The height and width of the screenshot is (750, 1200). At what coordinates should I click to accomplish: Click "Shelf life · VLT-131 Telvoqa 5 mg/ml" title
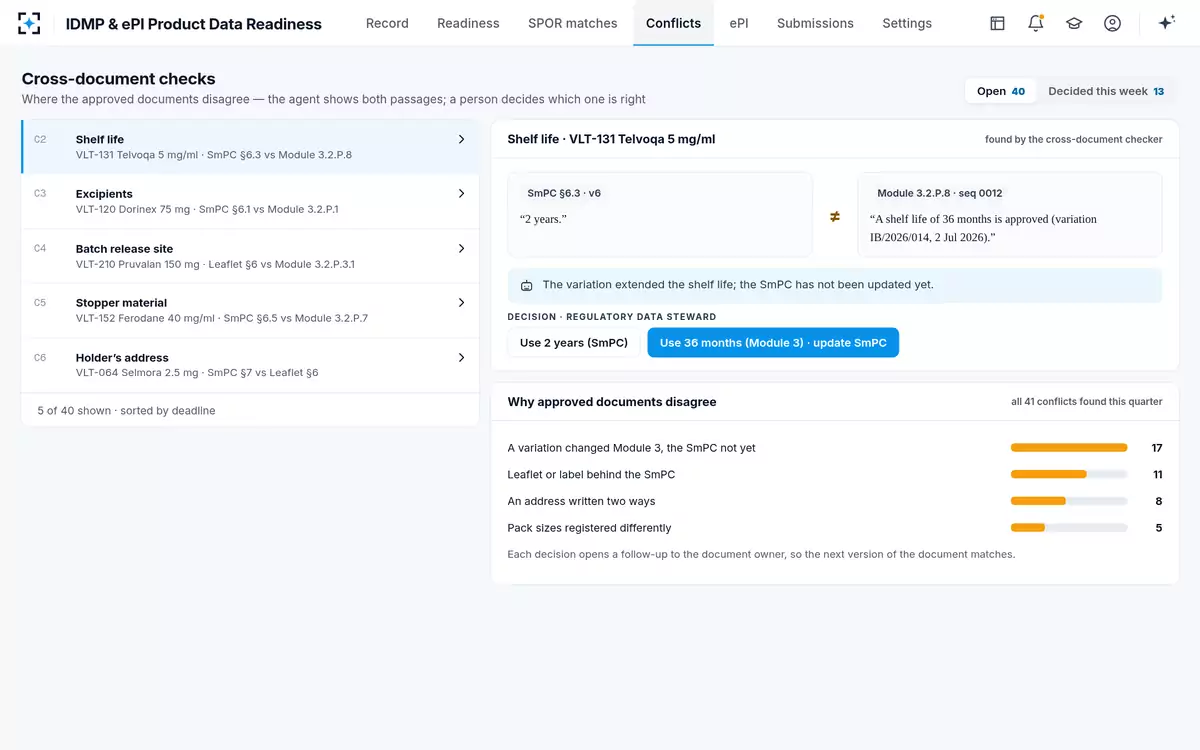pyautogui.click(x=611, y=139)
